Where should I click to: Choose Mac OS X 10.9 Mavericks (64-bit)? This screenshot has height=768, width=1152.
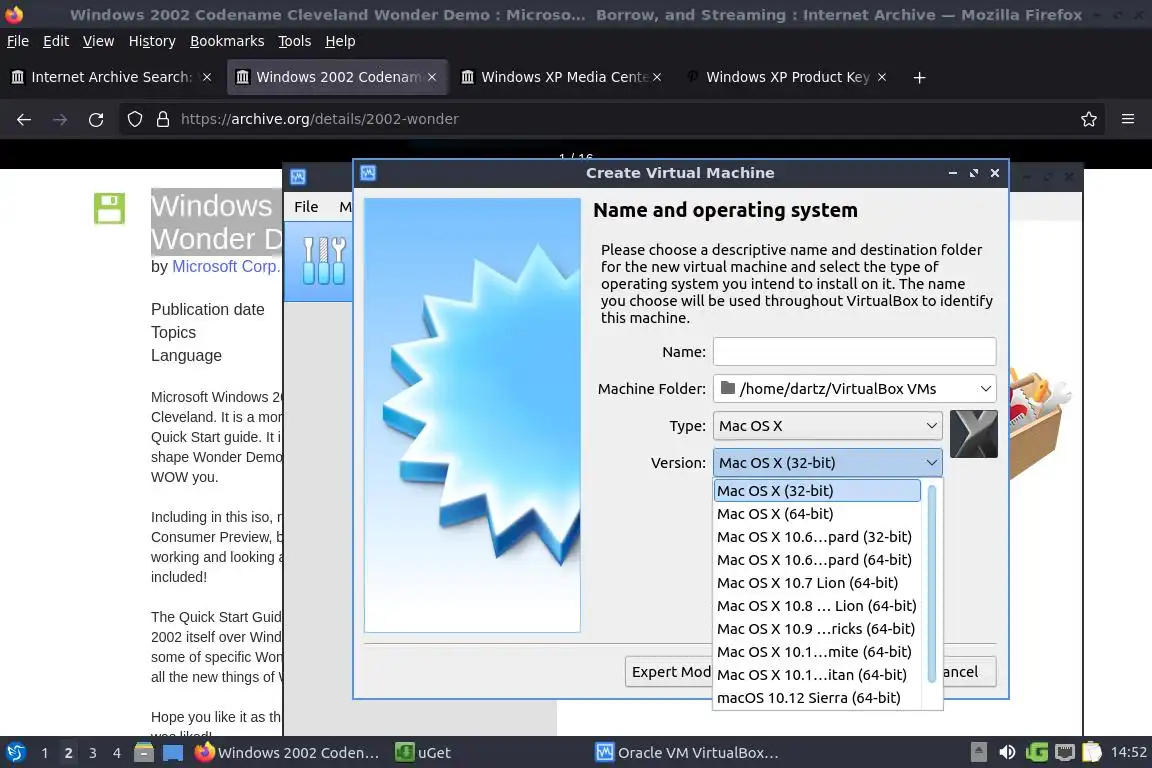point(817,628)
